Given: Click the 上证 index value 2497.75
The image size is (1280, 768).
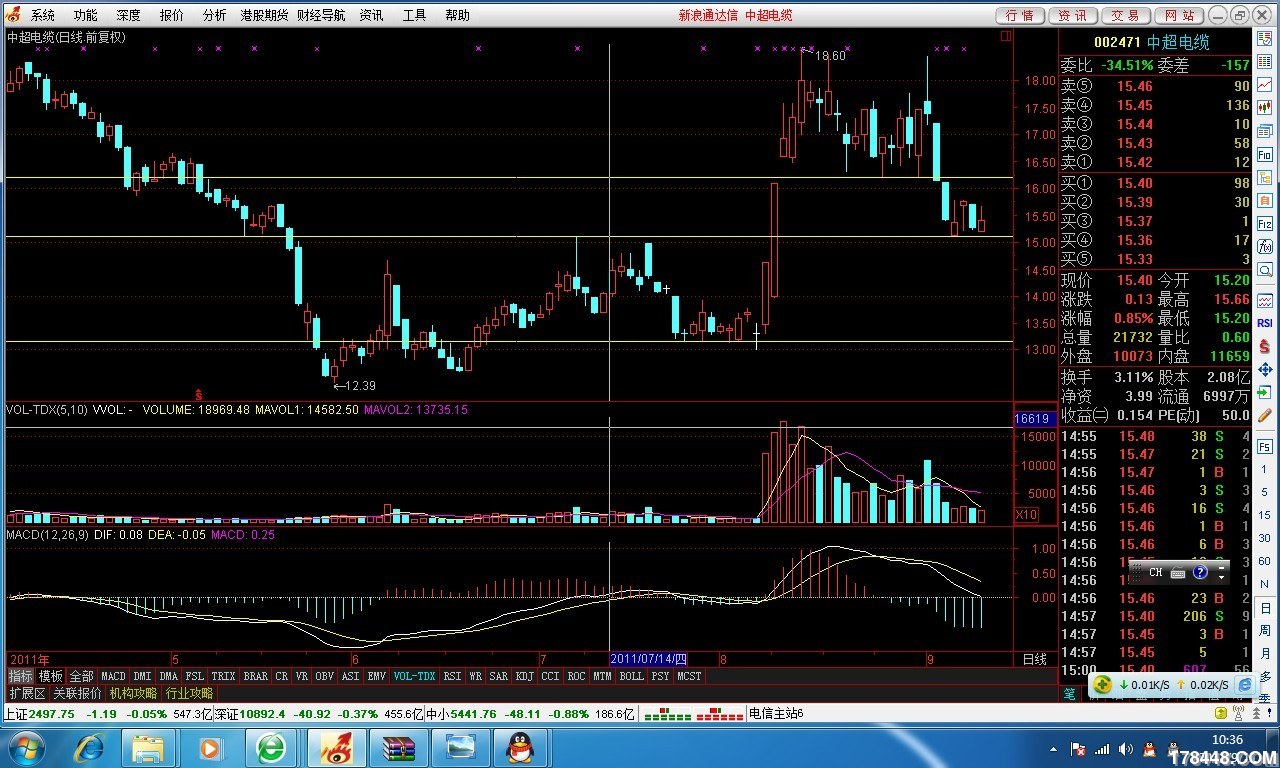Looking at the screenshot, I should 53,714.
